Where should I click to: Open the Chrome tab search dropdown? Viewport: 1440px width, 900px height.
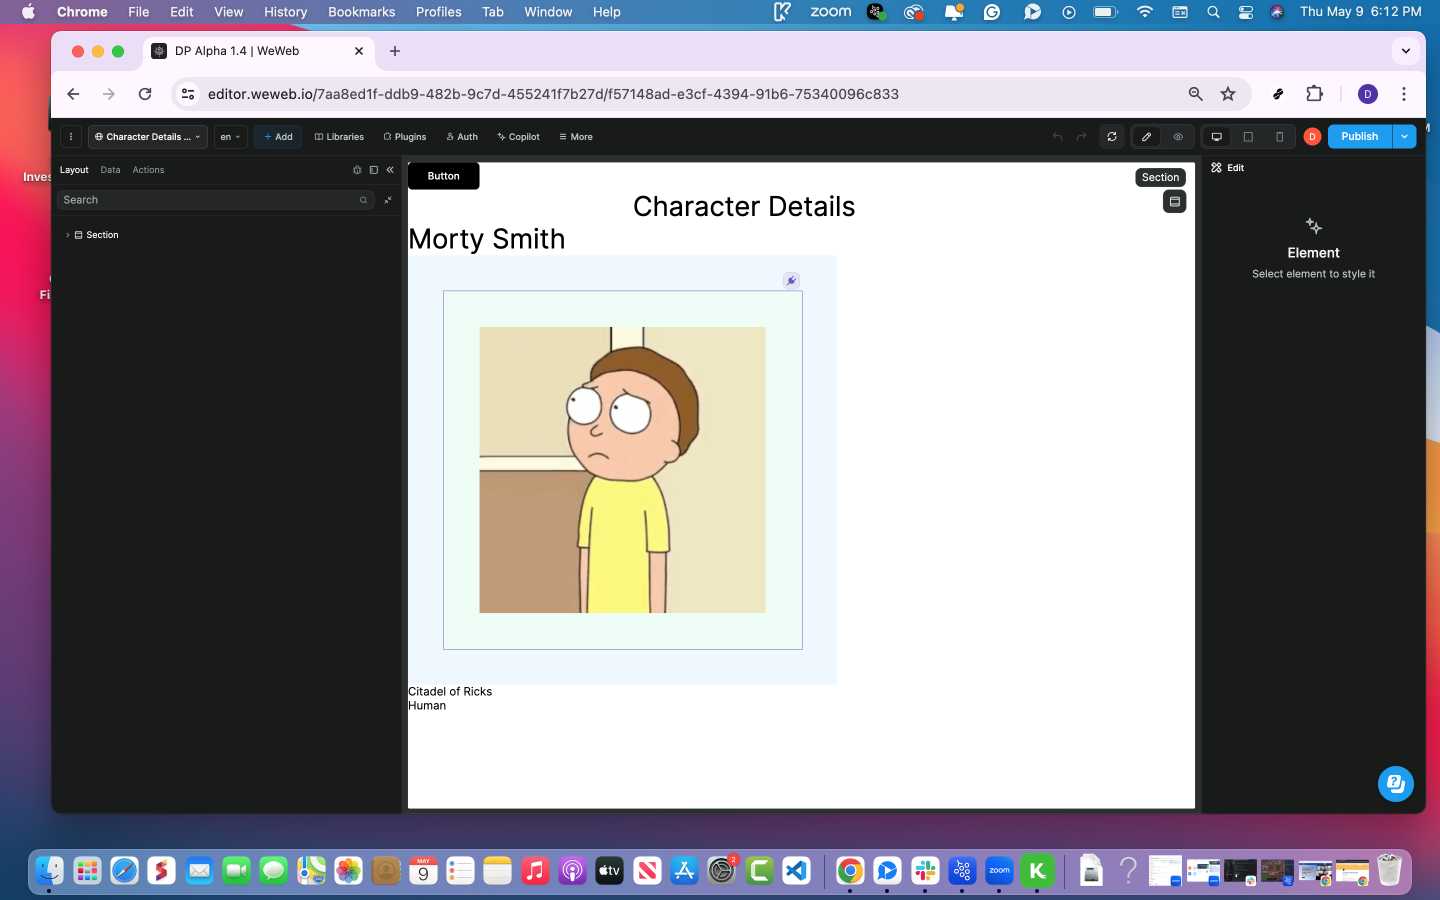pos(1406,51)
